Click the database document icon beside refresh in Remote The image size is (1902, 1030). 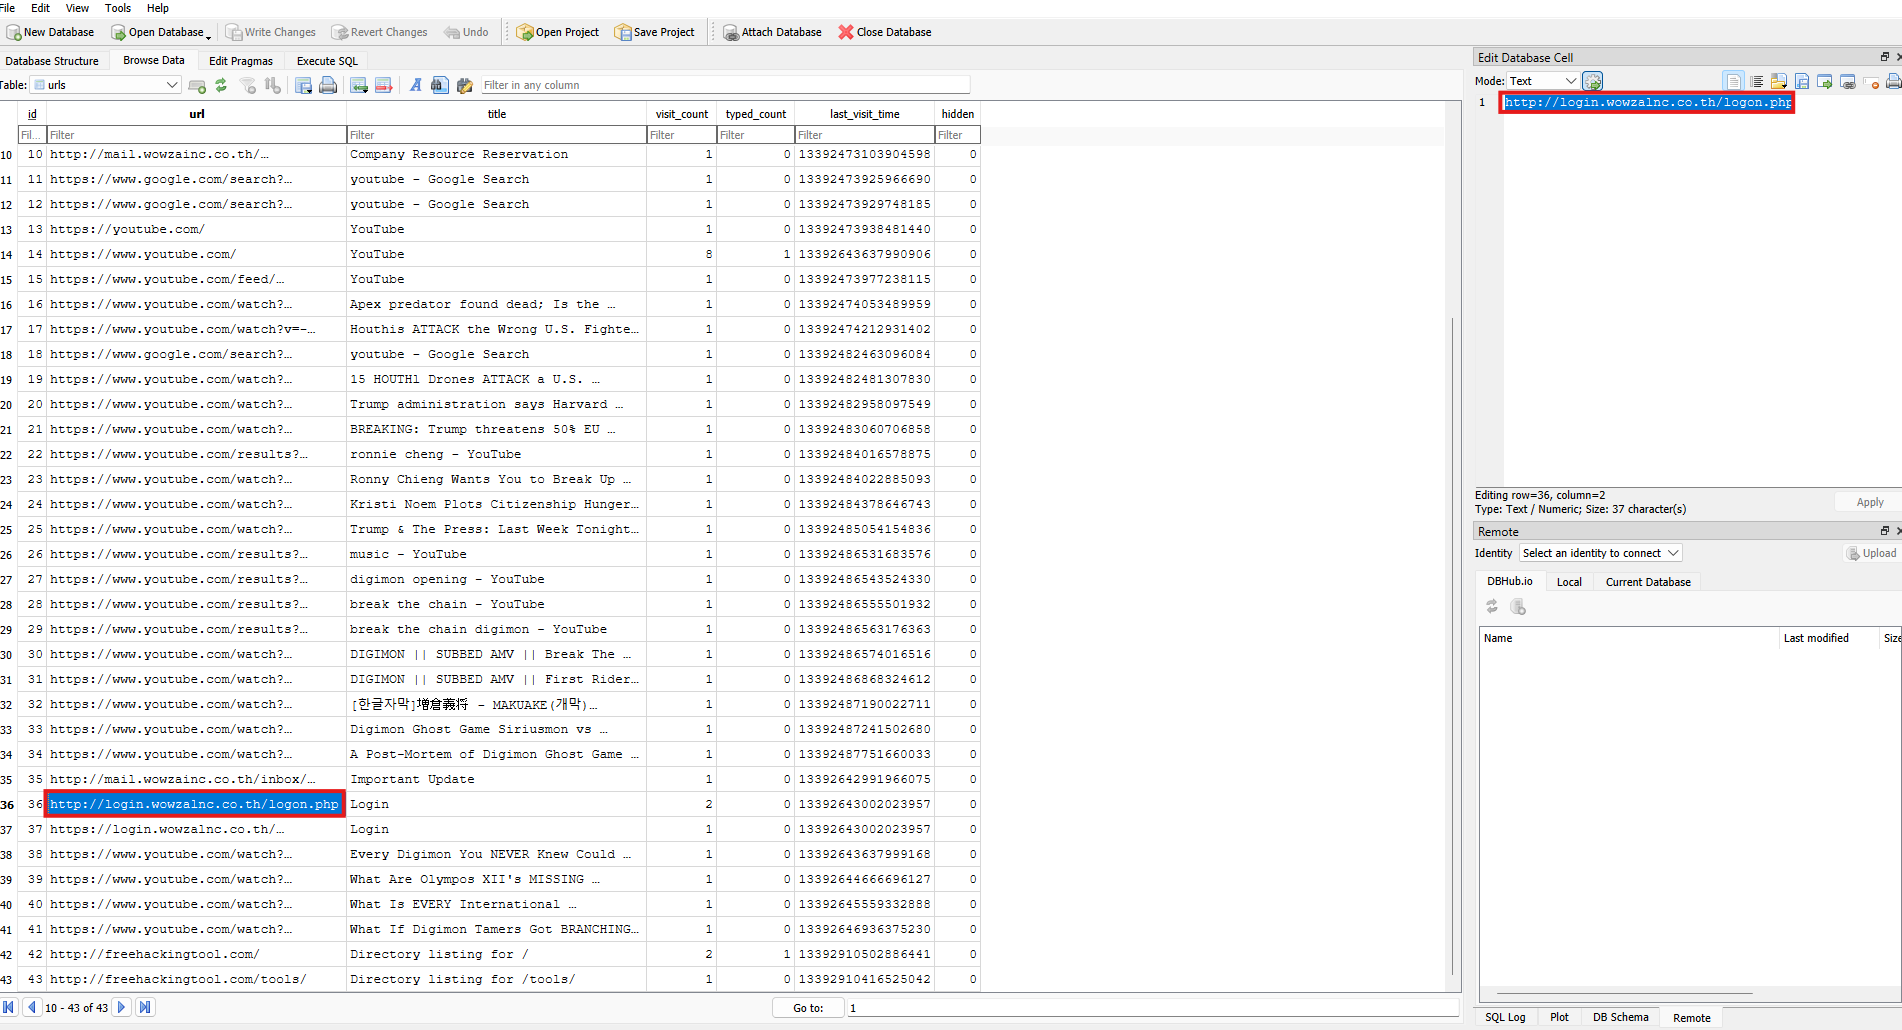pyautogui.click(x=1518, y=607)
